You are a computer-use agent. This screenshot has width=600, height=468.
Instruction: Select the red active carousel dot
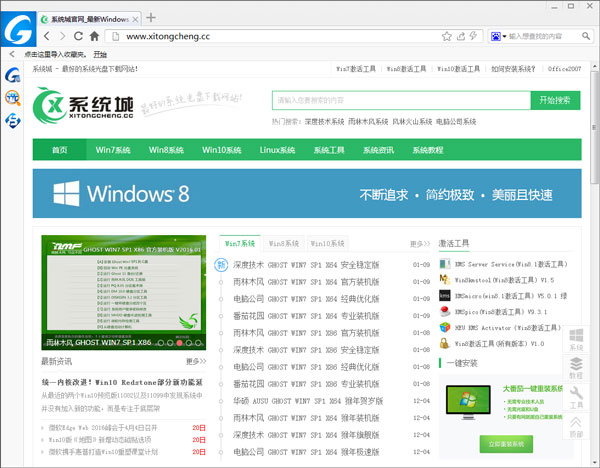coord(179,342)
